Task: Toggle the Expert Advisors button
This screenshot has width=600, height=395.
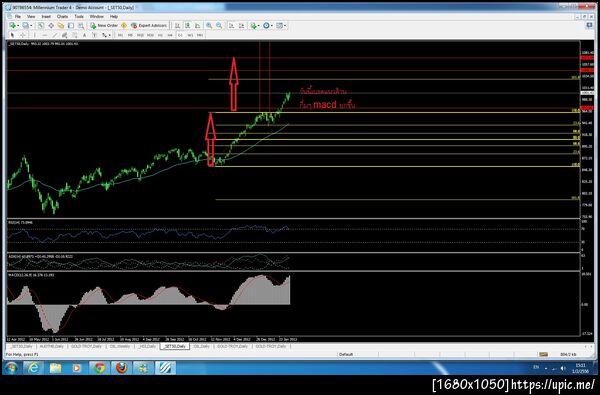Action: tap(149, 26)
